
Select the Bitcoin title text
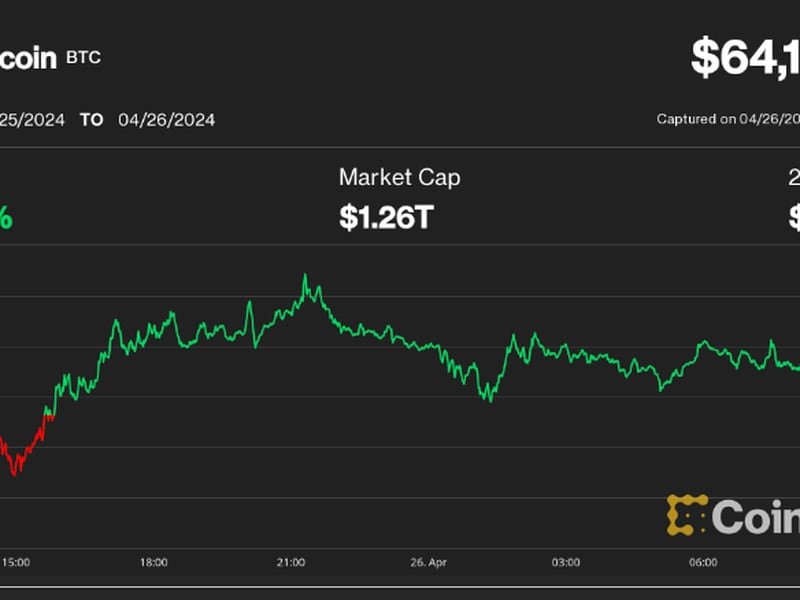(28, 57)
